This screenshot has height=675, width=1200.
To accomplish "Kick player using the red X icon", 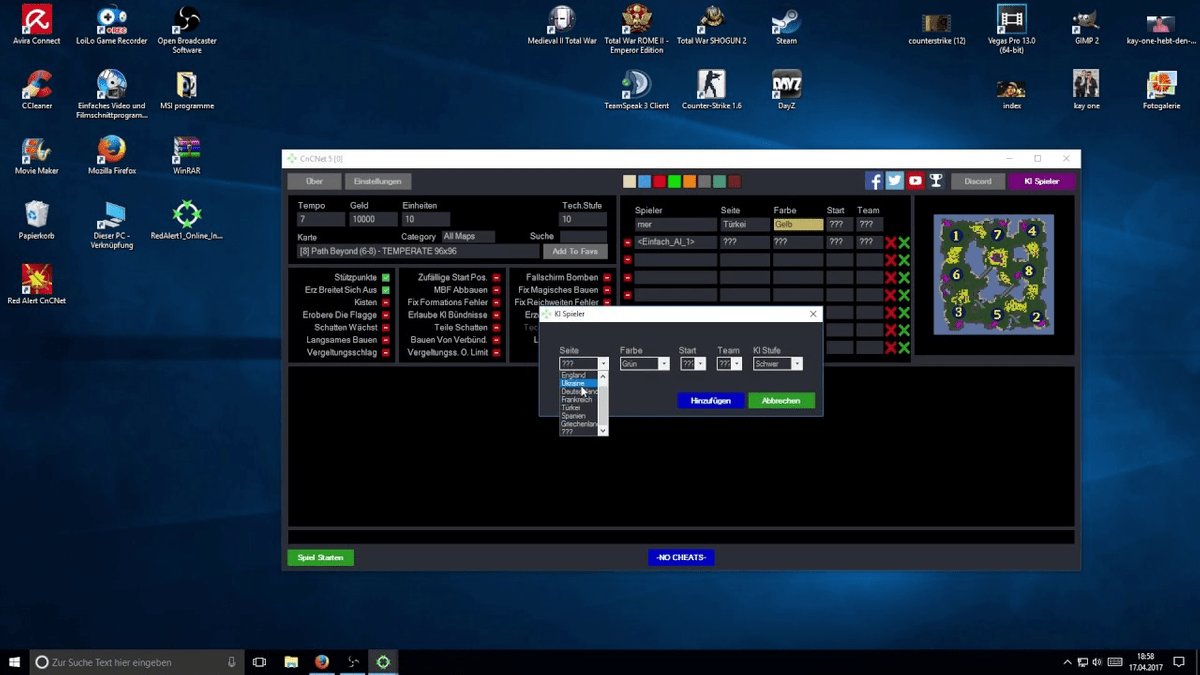I will click(893, 241).
